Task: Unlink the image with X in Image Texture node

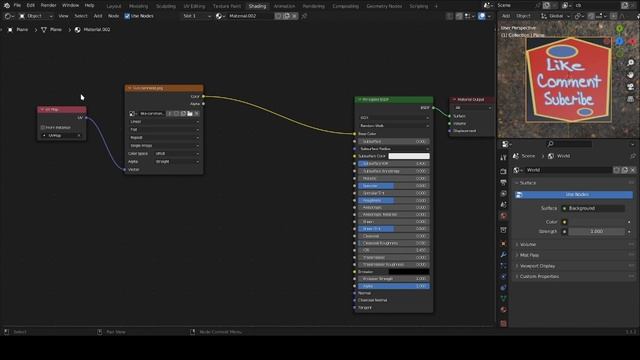Action: pyautogui.click(x=197, y=113)
